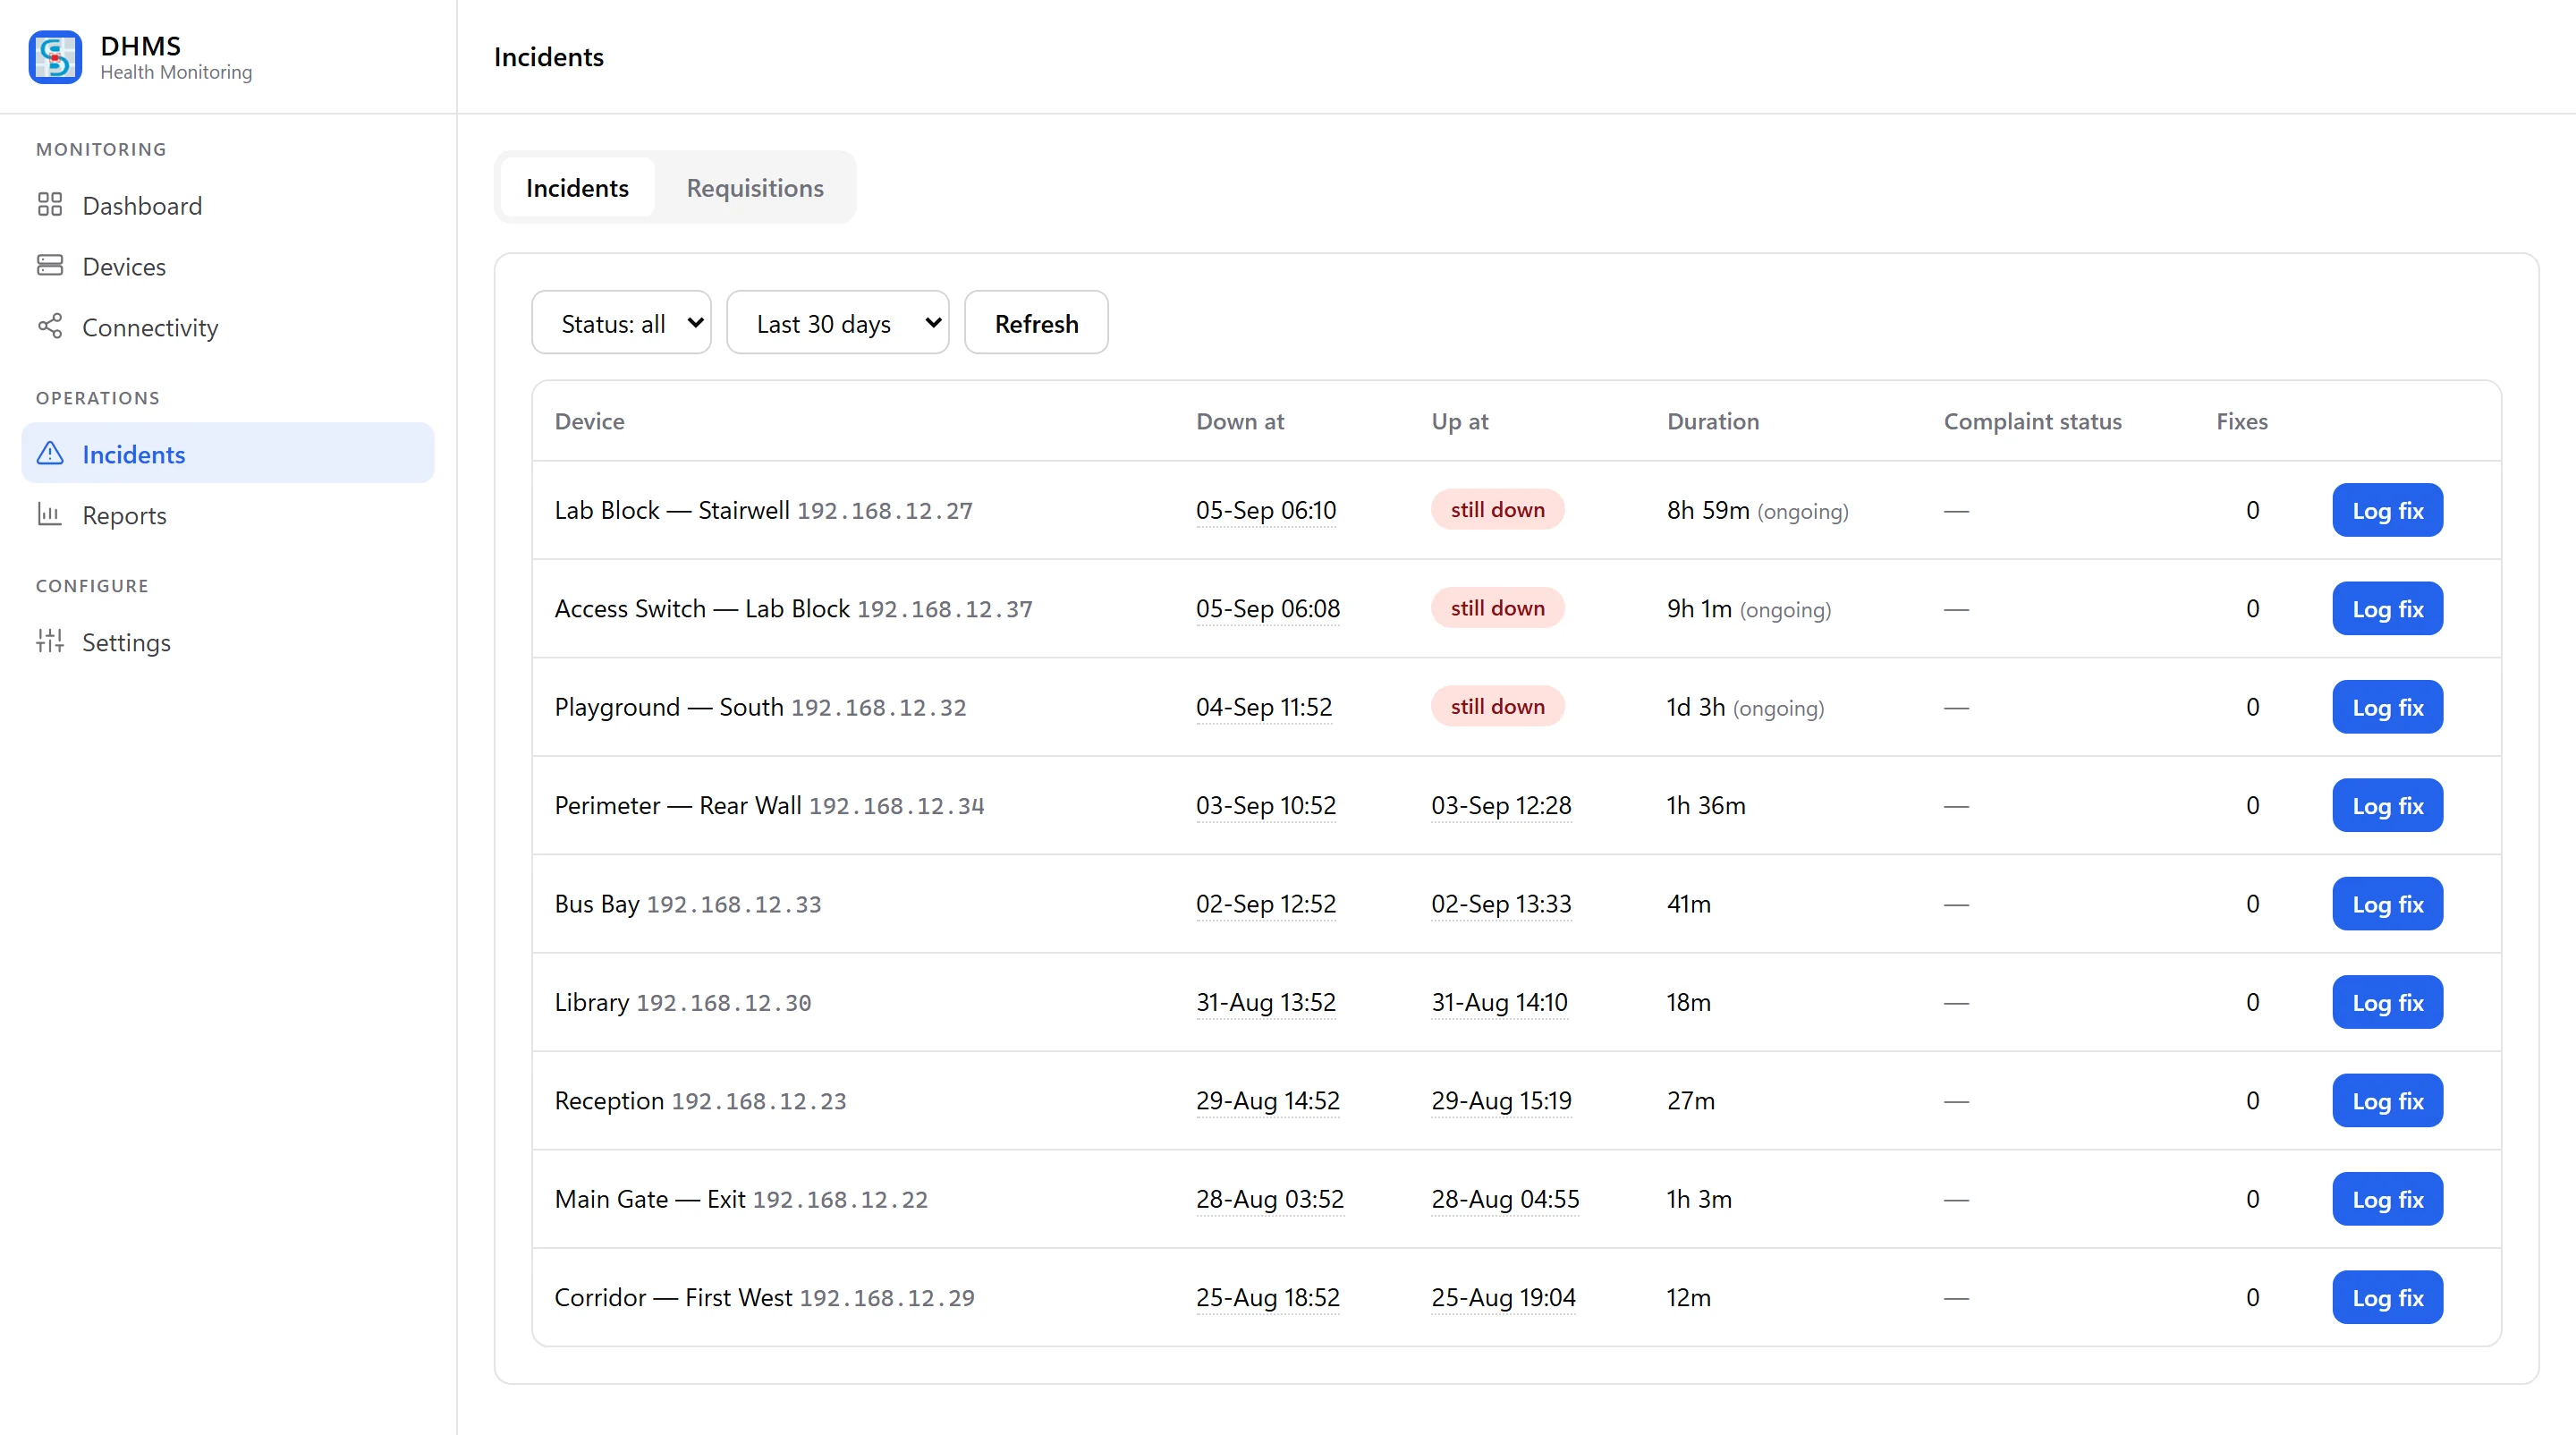Click the Device column header
This screenshot has width=2576, height=1435.
(589, 421)
